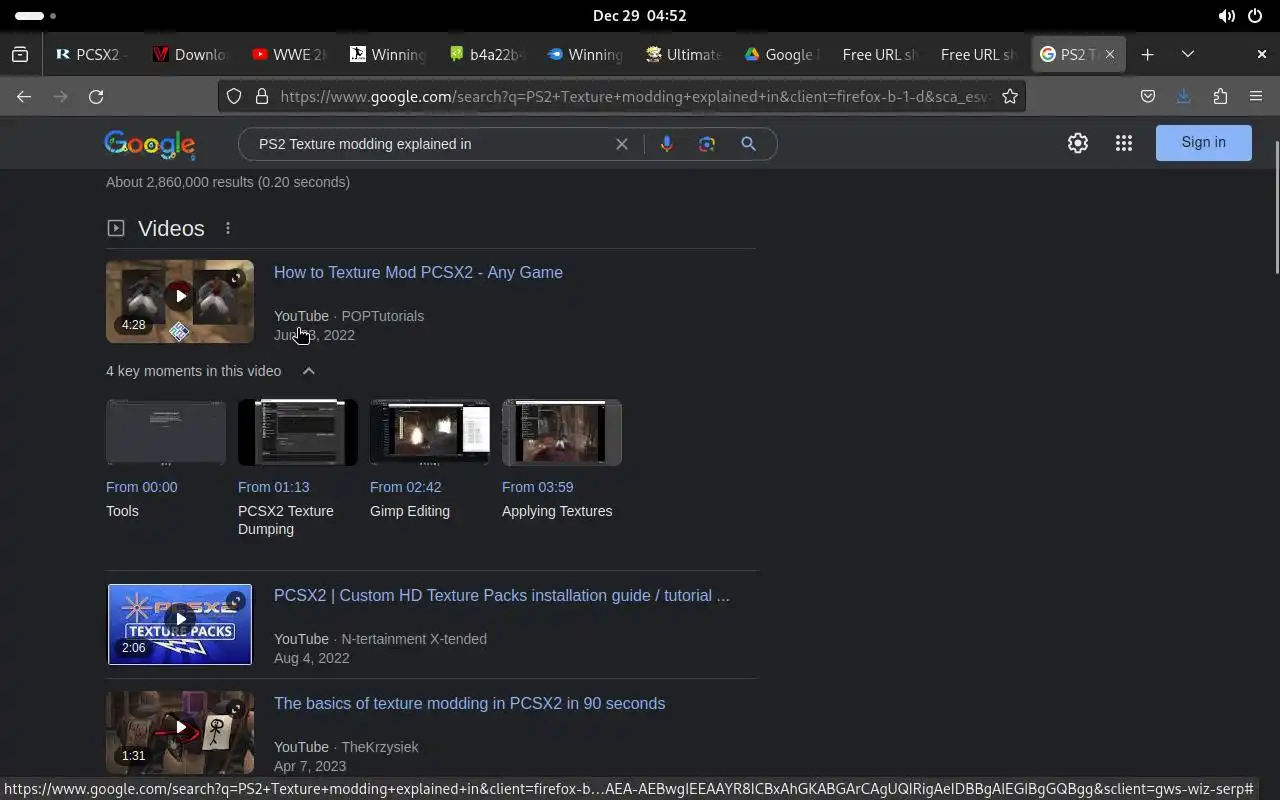Image resolution: width=1280 pixels, height=800 pixels.
Task: Open the system volume indicator
Action: coord(1226,16)
